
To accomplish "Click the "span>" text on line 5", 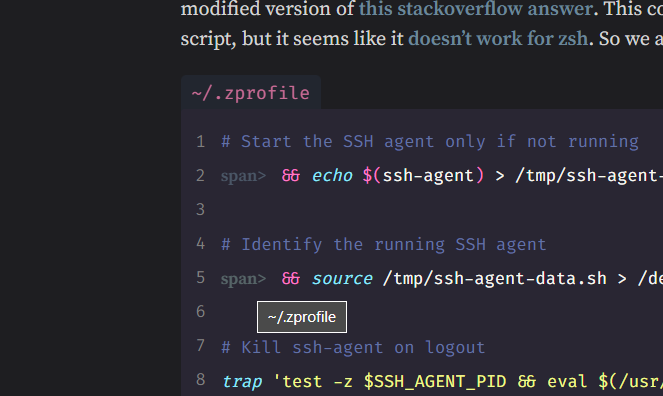I will click(243, 279).
